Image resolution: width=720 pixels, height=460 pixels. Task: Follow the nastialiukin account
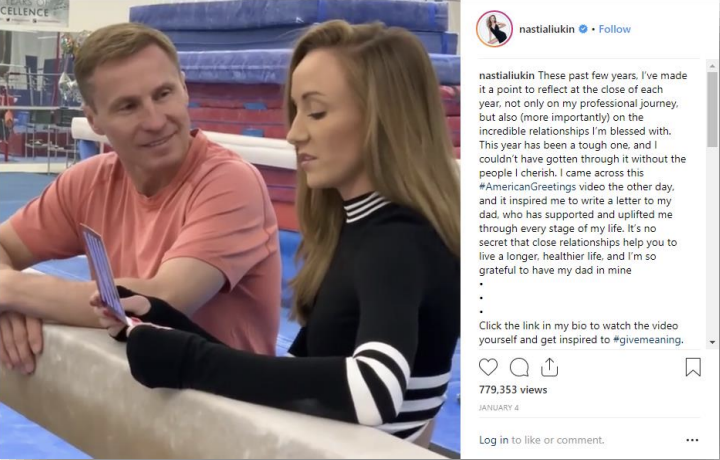click(614, 29)
